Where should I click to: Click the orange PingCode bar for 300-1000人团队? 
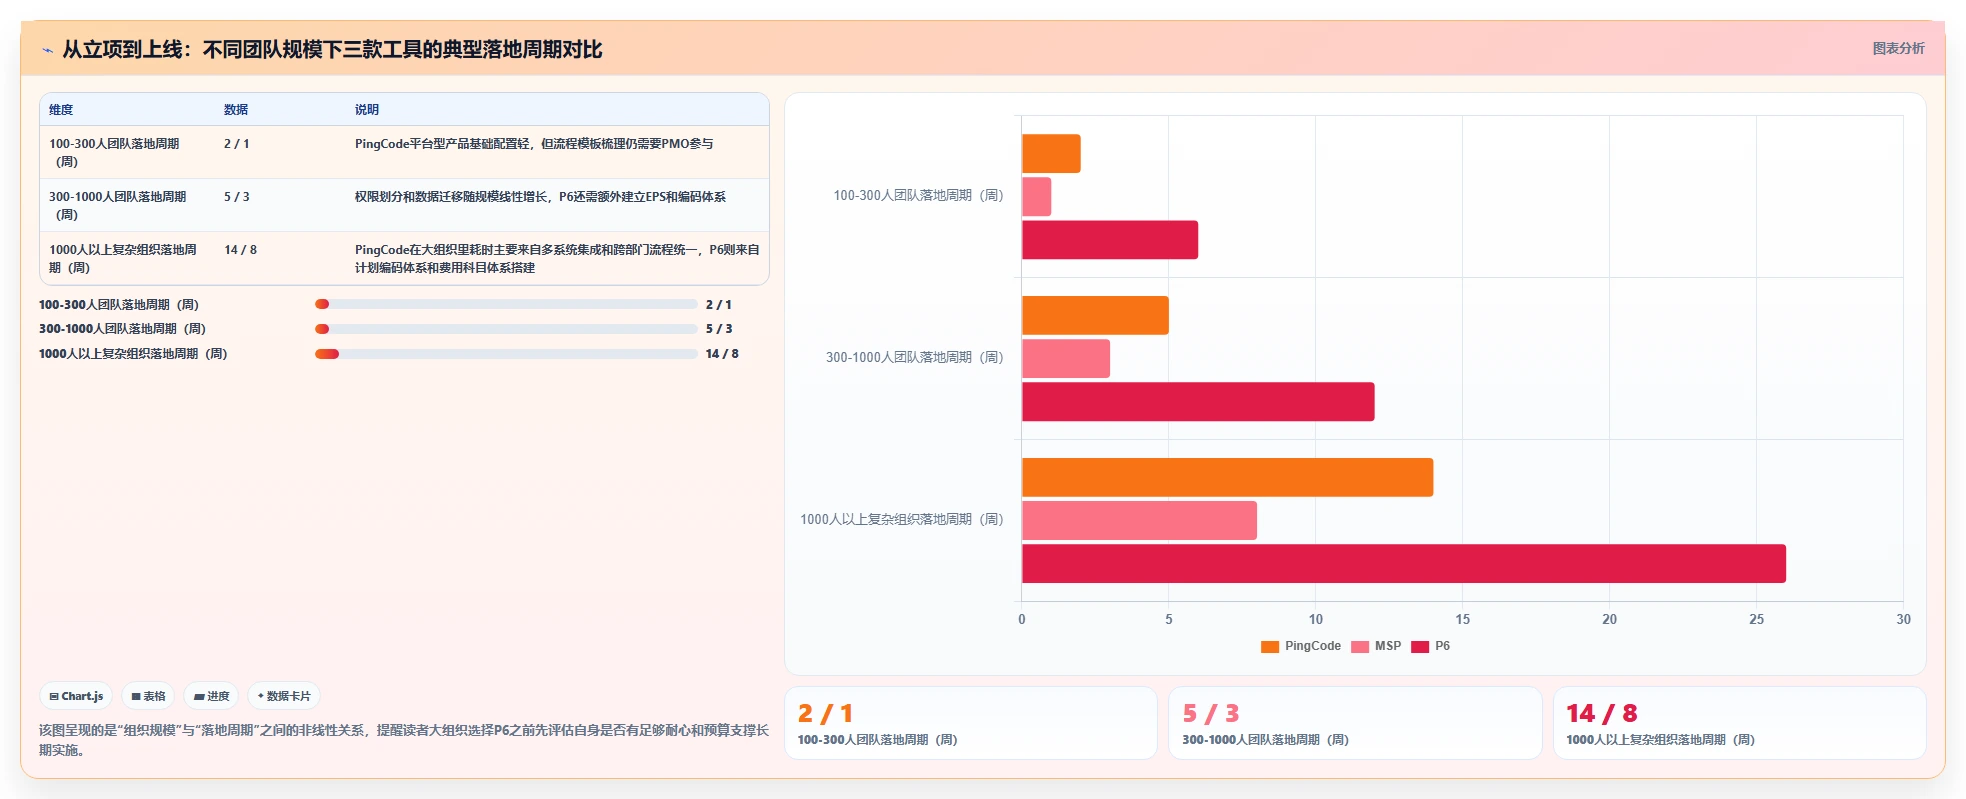1095,315
